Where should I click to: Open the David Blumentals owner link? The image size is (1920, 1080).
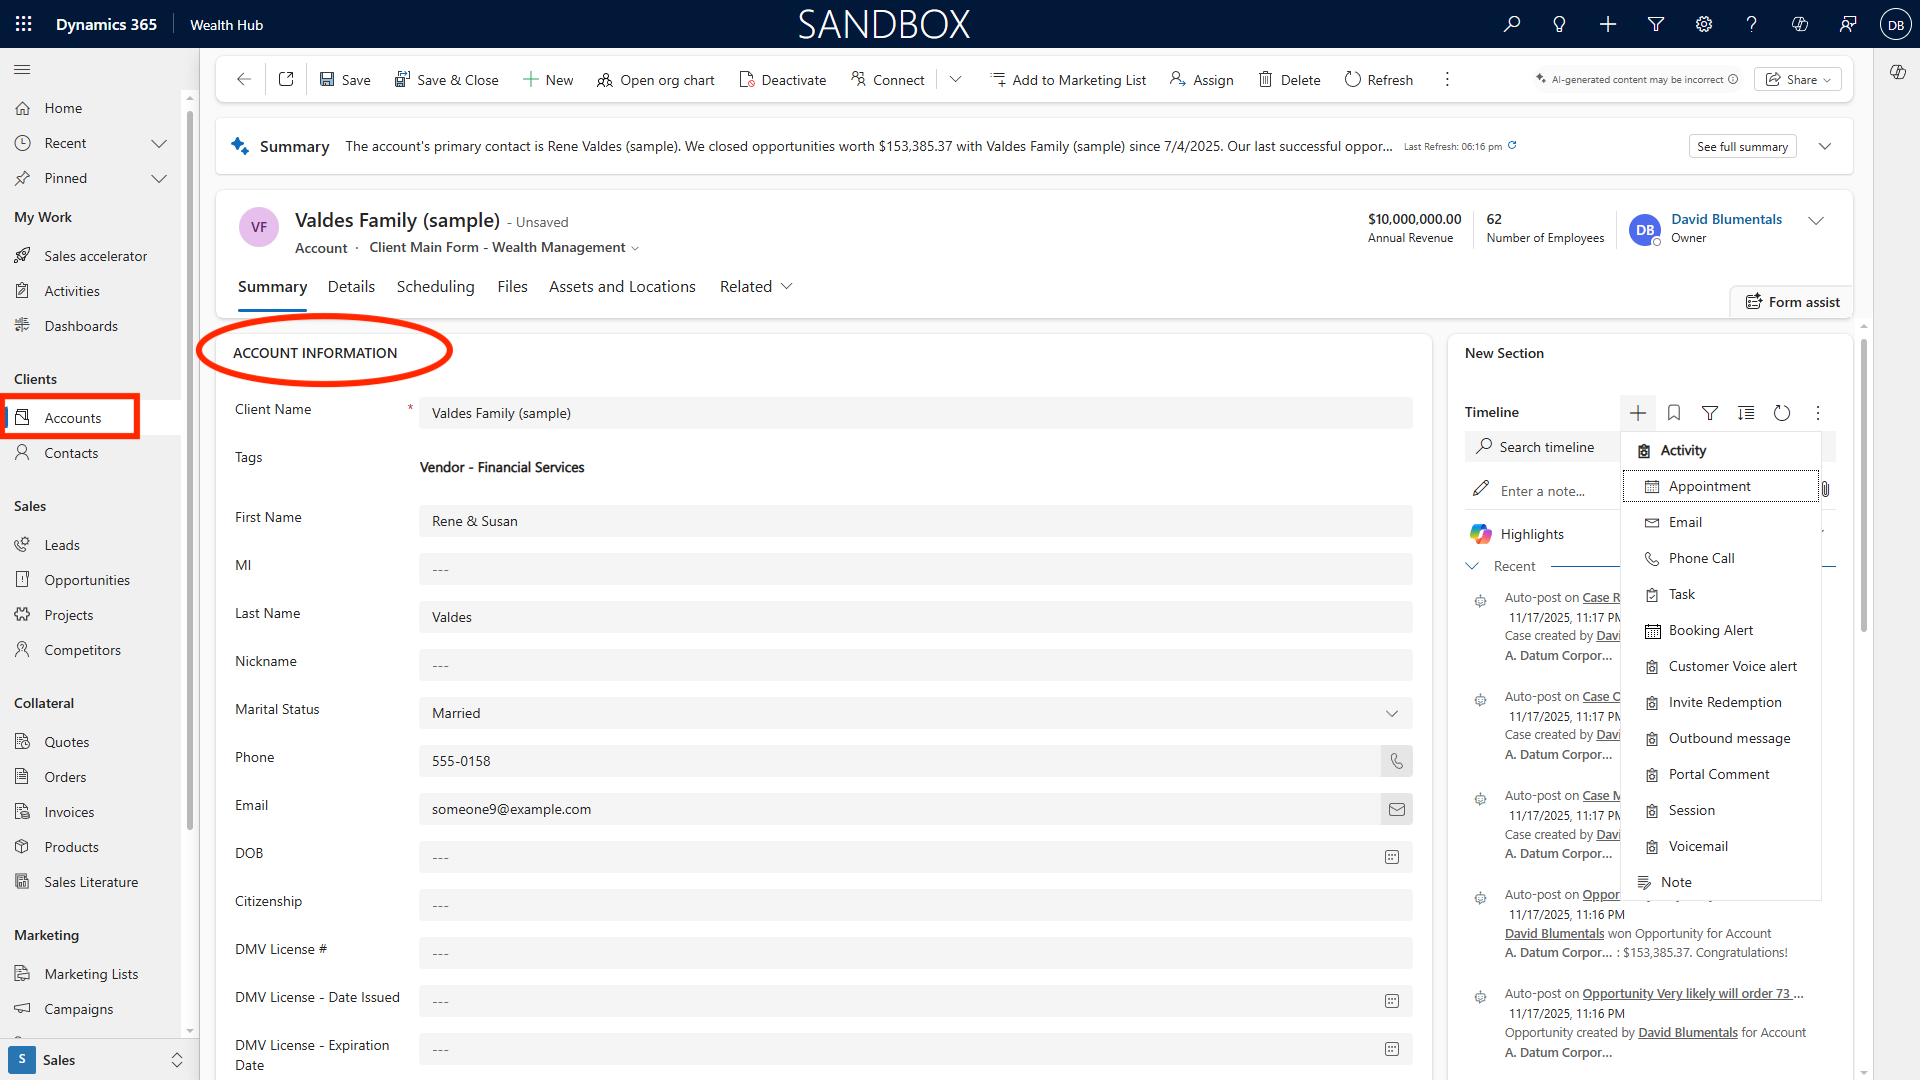(x=1726, y=219)
